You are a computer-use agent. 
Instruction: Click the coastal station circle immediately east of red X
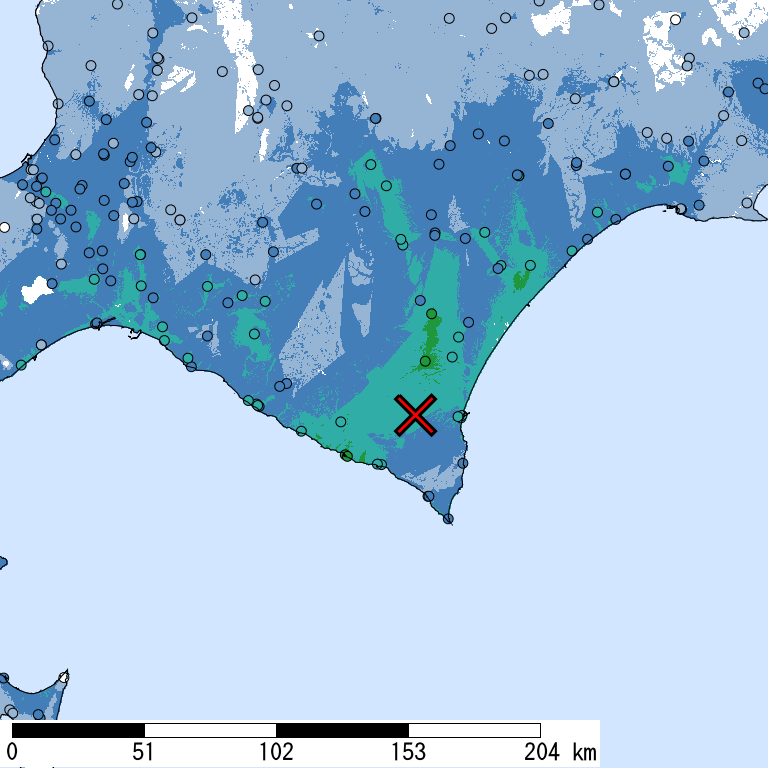(x=458, y=417)
